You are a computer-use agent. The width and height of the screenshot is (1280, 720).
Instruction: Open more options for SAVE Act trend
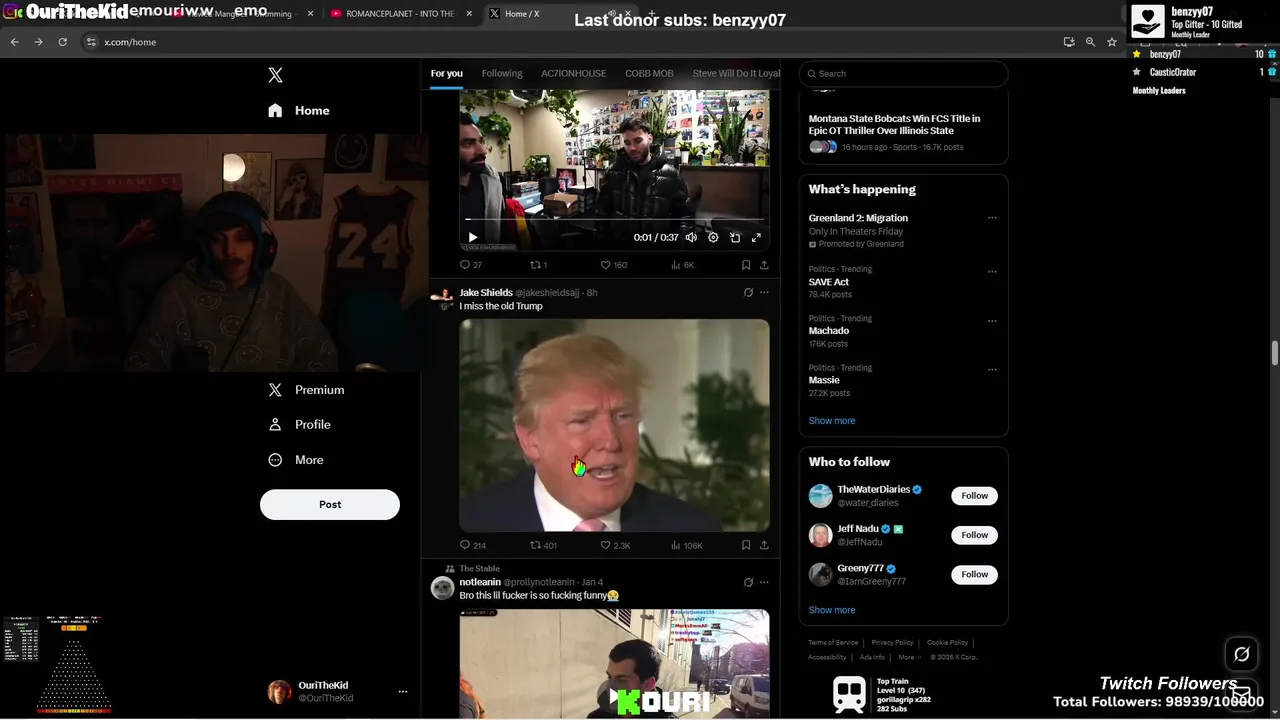click(x=992, y=271)
